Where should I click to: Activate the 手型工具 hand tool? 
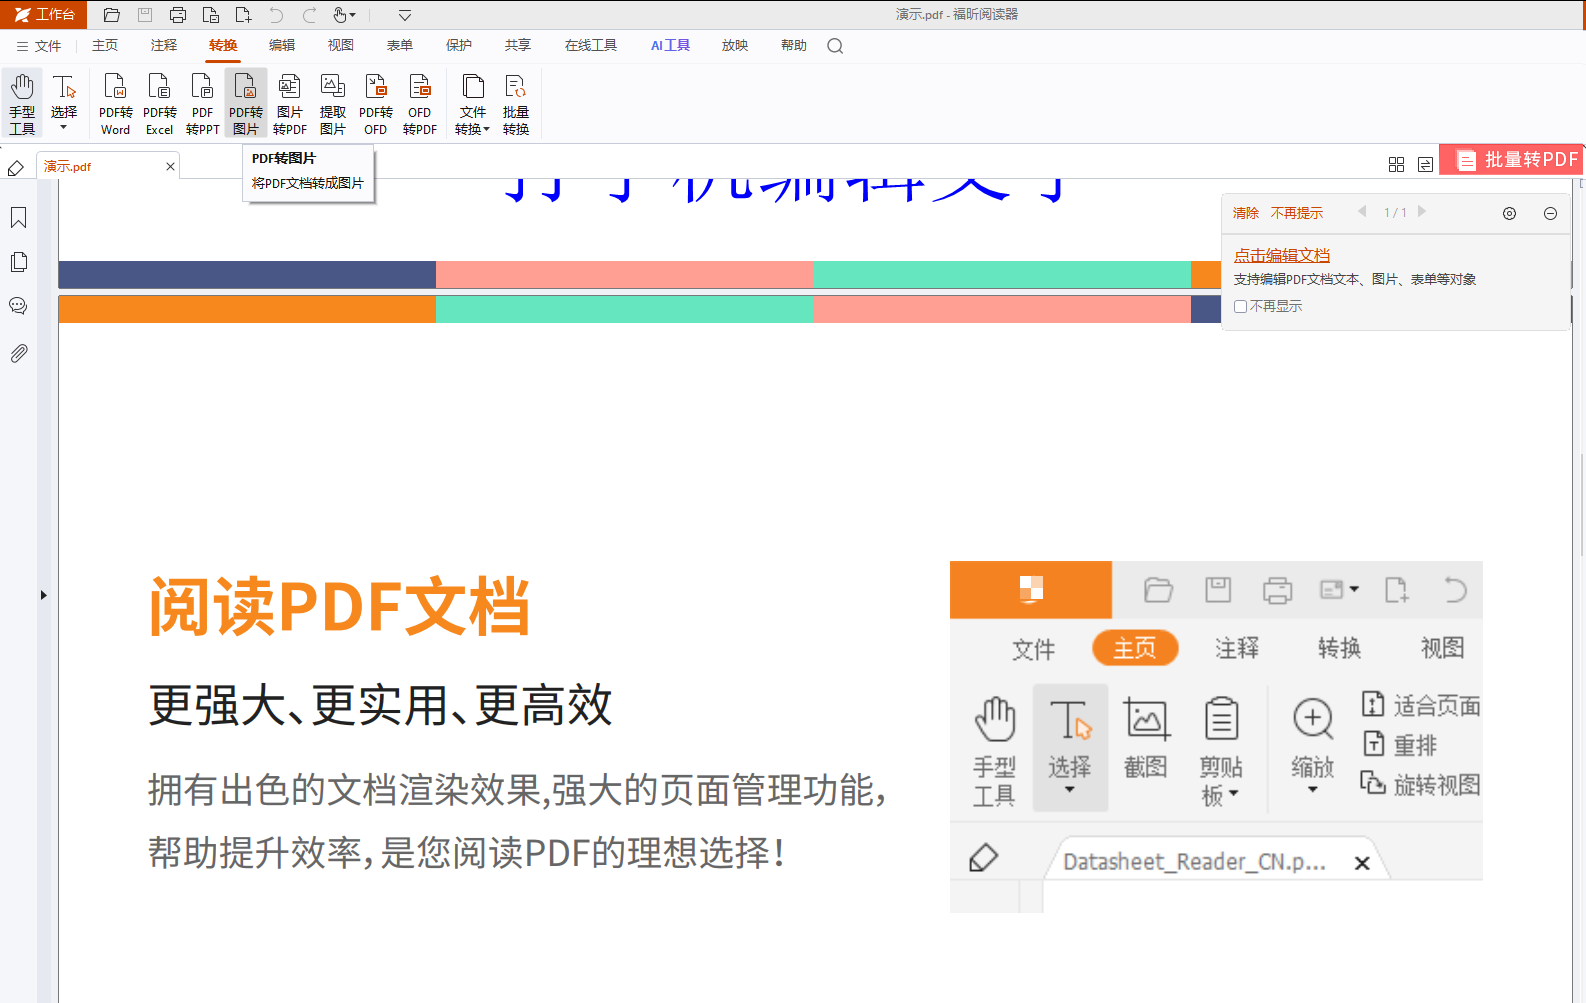coord(22,103)
